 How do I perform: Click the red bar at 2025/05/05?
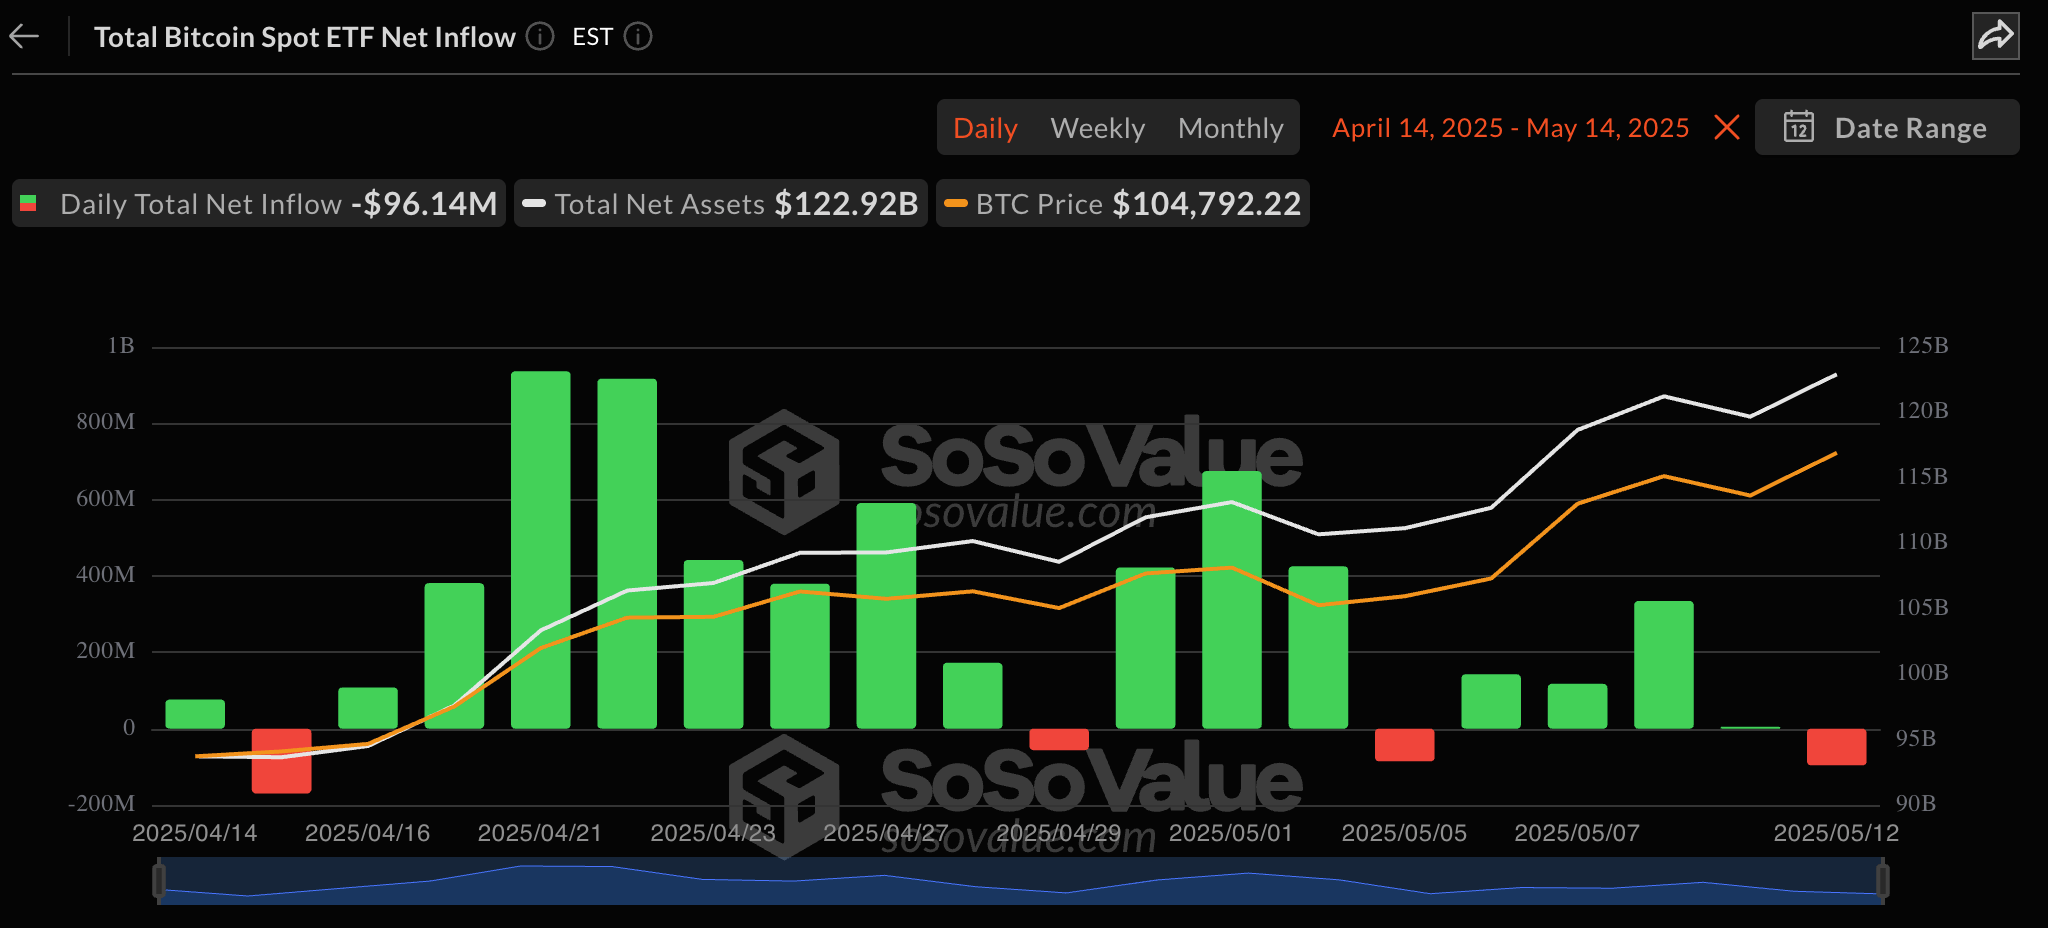1404,745
